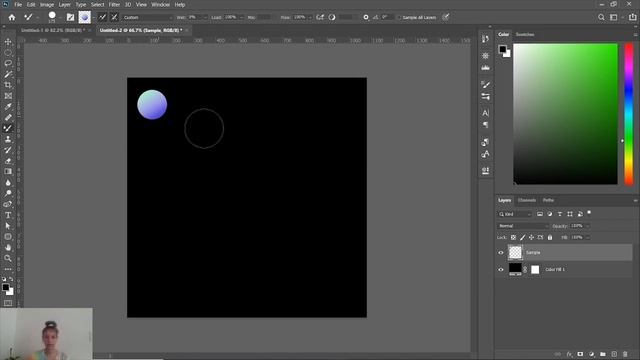
Task: Hide the Sample layer
Action: pyautogui.click(x=501, y=253)
